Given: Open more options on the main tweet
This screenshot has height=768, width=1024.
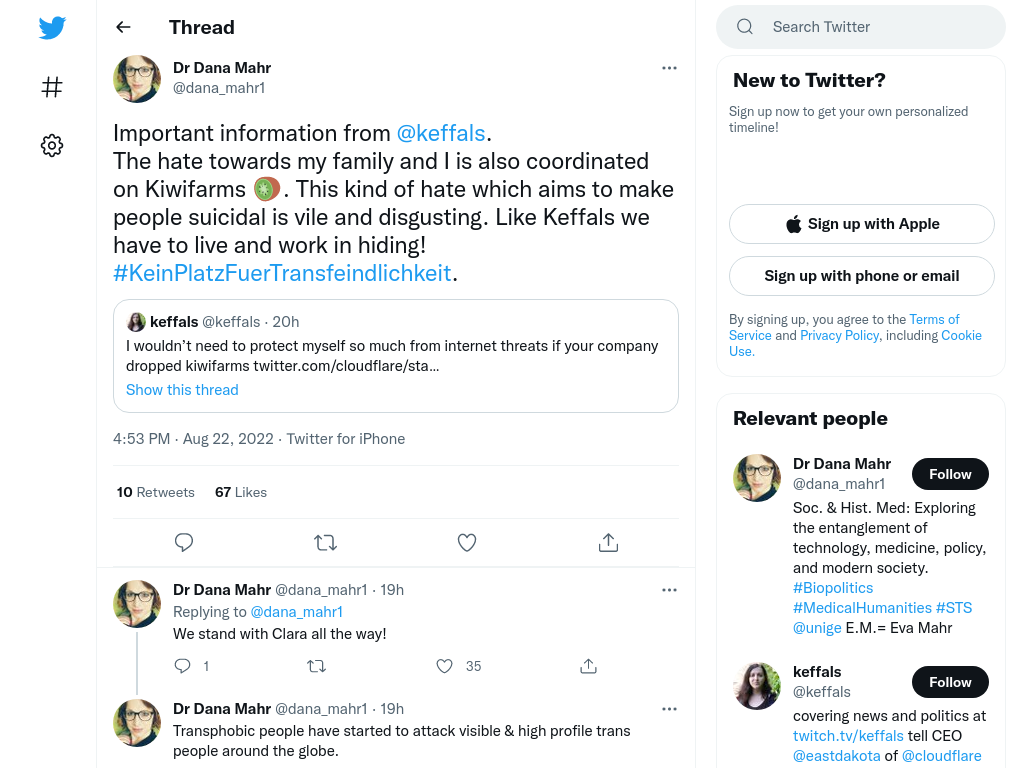Looking at the screenshot, I should (669, 68).
